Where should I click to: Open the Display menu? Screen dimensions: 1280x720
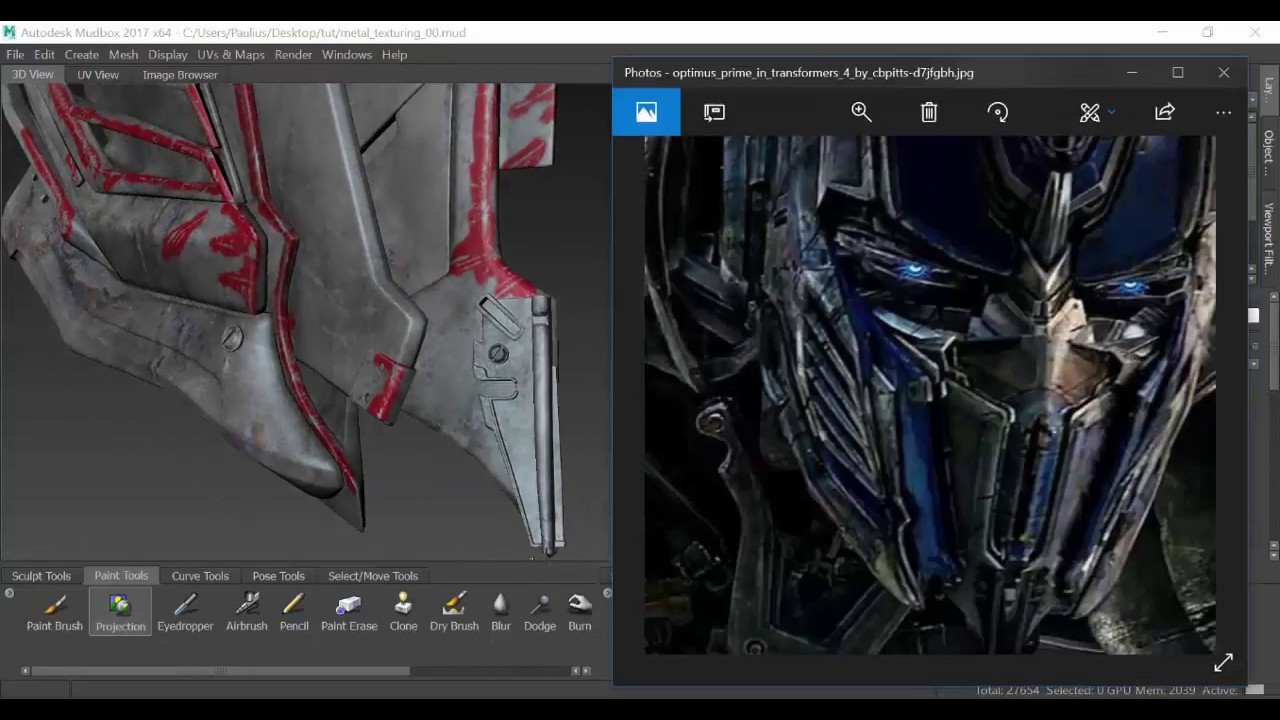click(168, 54)
